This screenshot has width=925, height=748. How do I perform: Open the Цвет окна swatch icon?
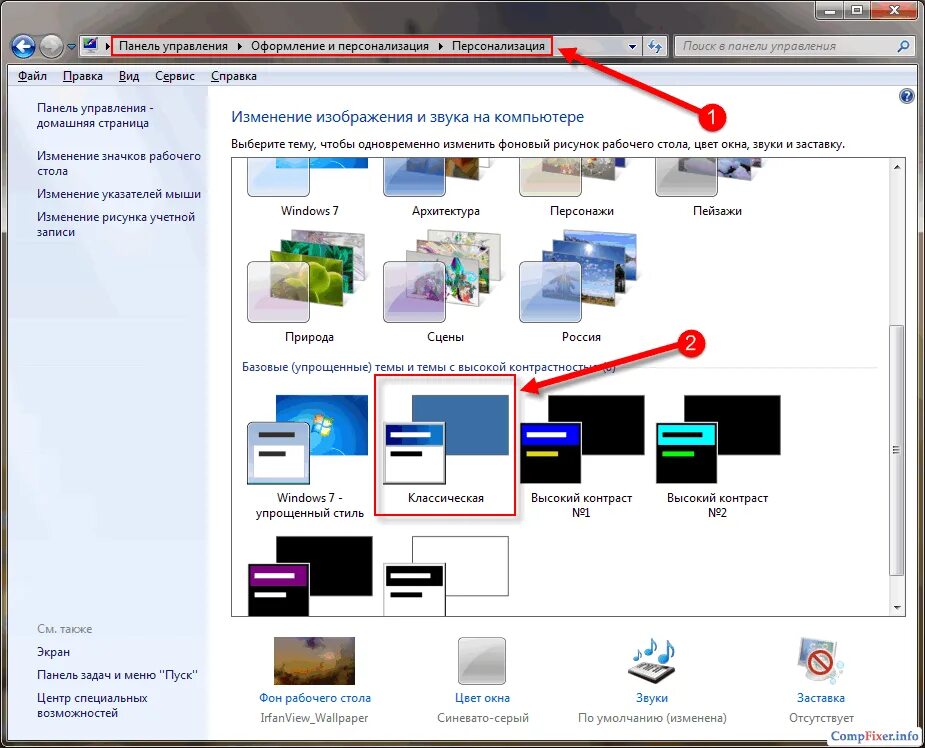[x=482, y=661]
